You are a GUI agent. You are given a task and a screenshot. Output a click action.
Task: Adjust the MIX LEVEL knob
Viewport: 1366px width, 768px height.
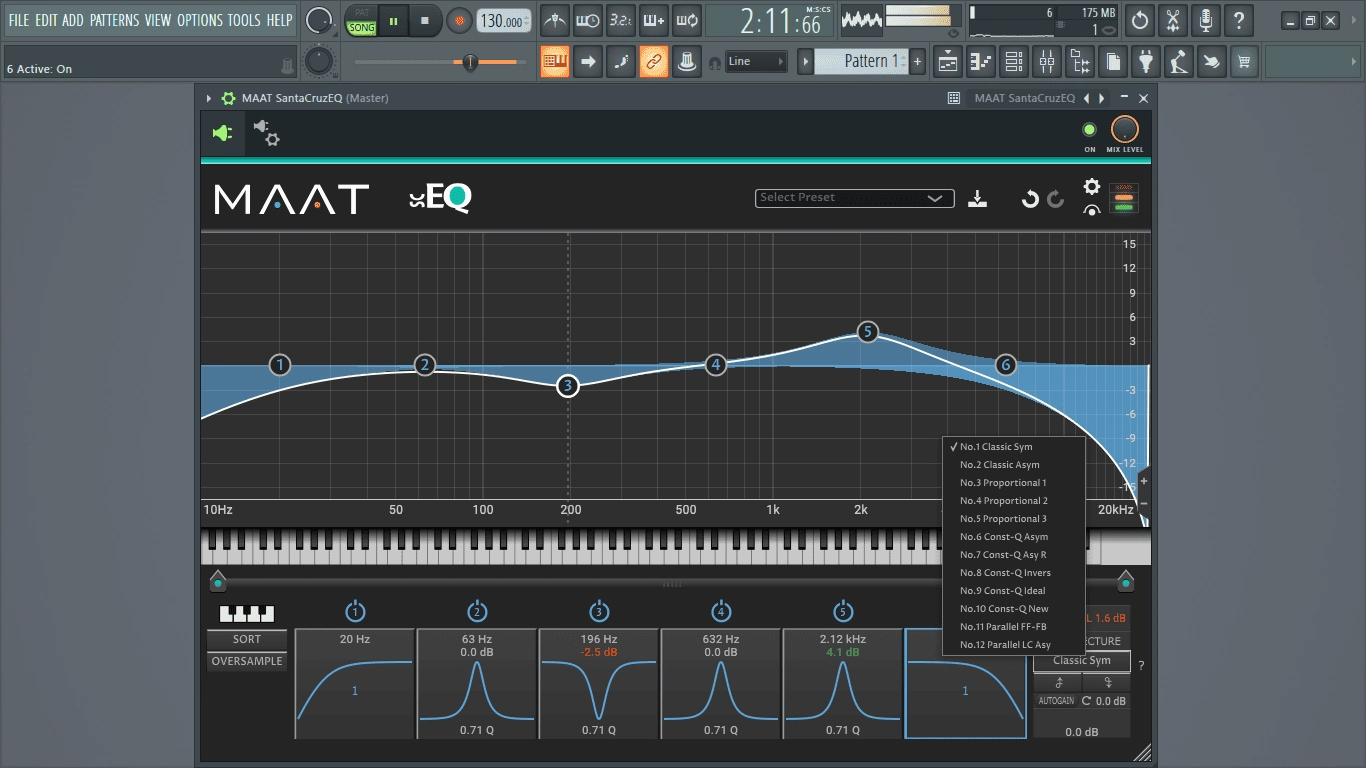coord(1125,130)
